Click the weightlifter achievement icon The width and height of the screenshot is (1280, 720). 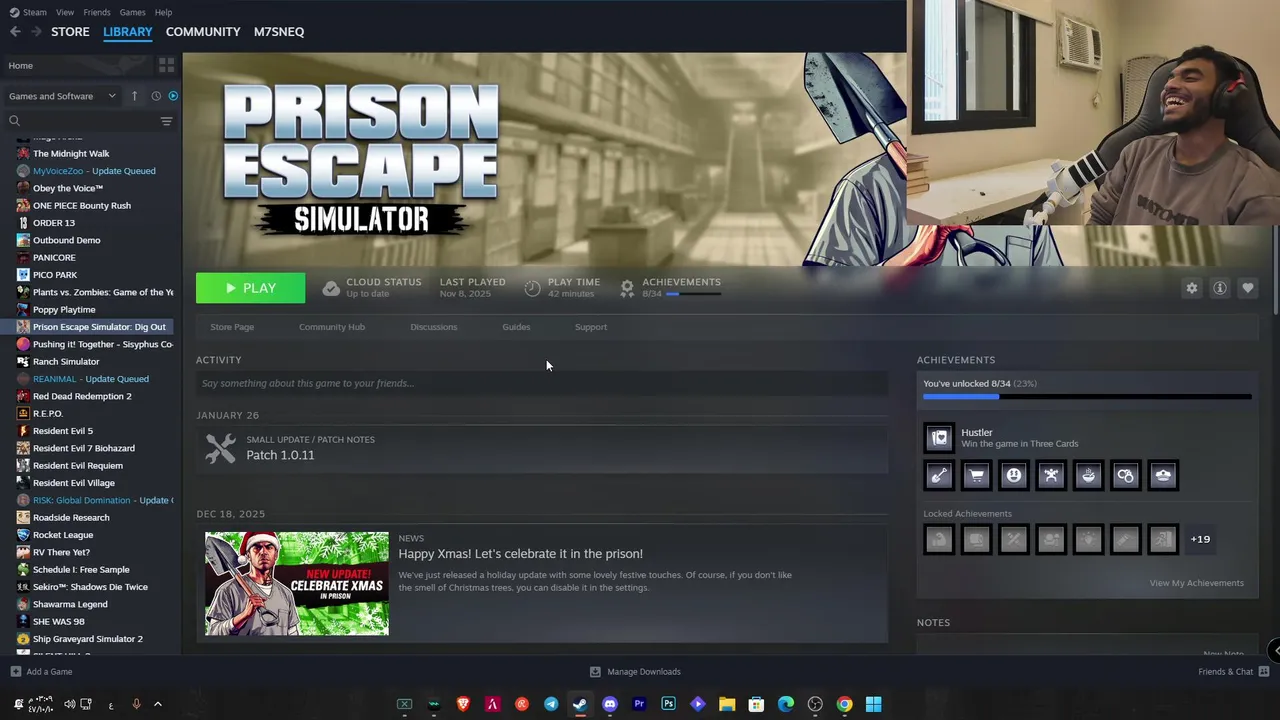pos(1051,476)
